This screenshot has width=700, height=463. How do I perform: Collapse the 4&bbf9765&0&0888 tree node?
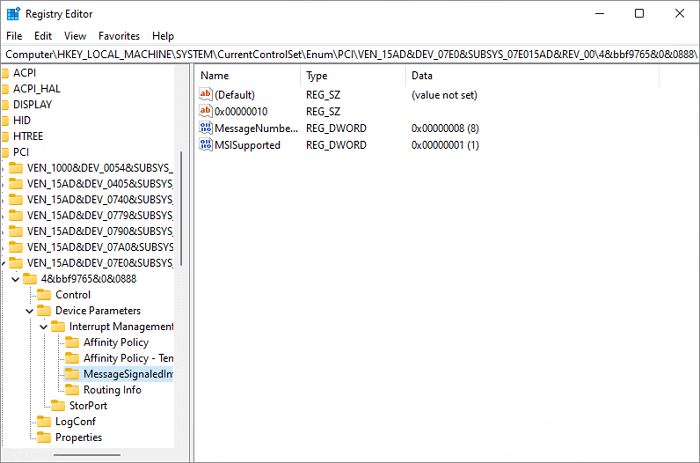pyautogui.click(x=15, y=279)
